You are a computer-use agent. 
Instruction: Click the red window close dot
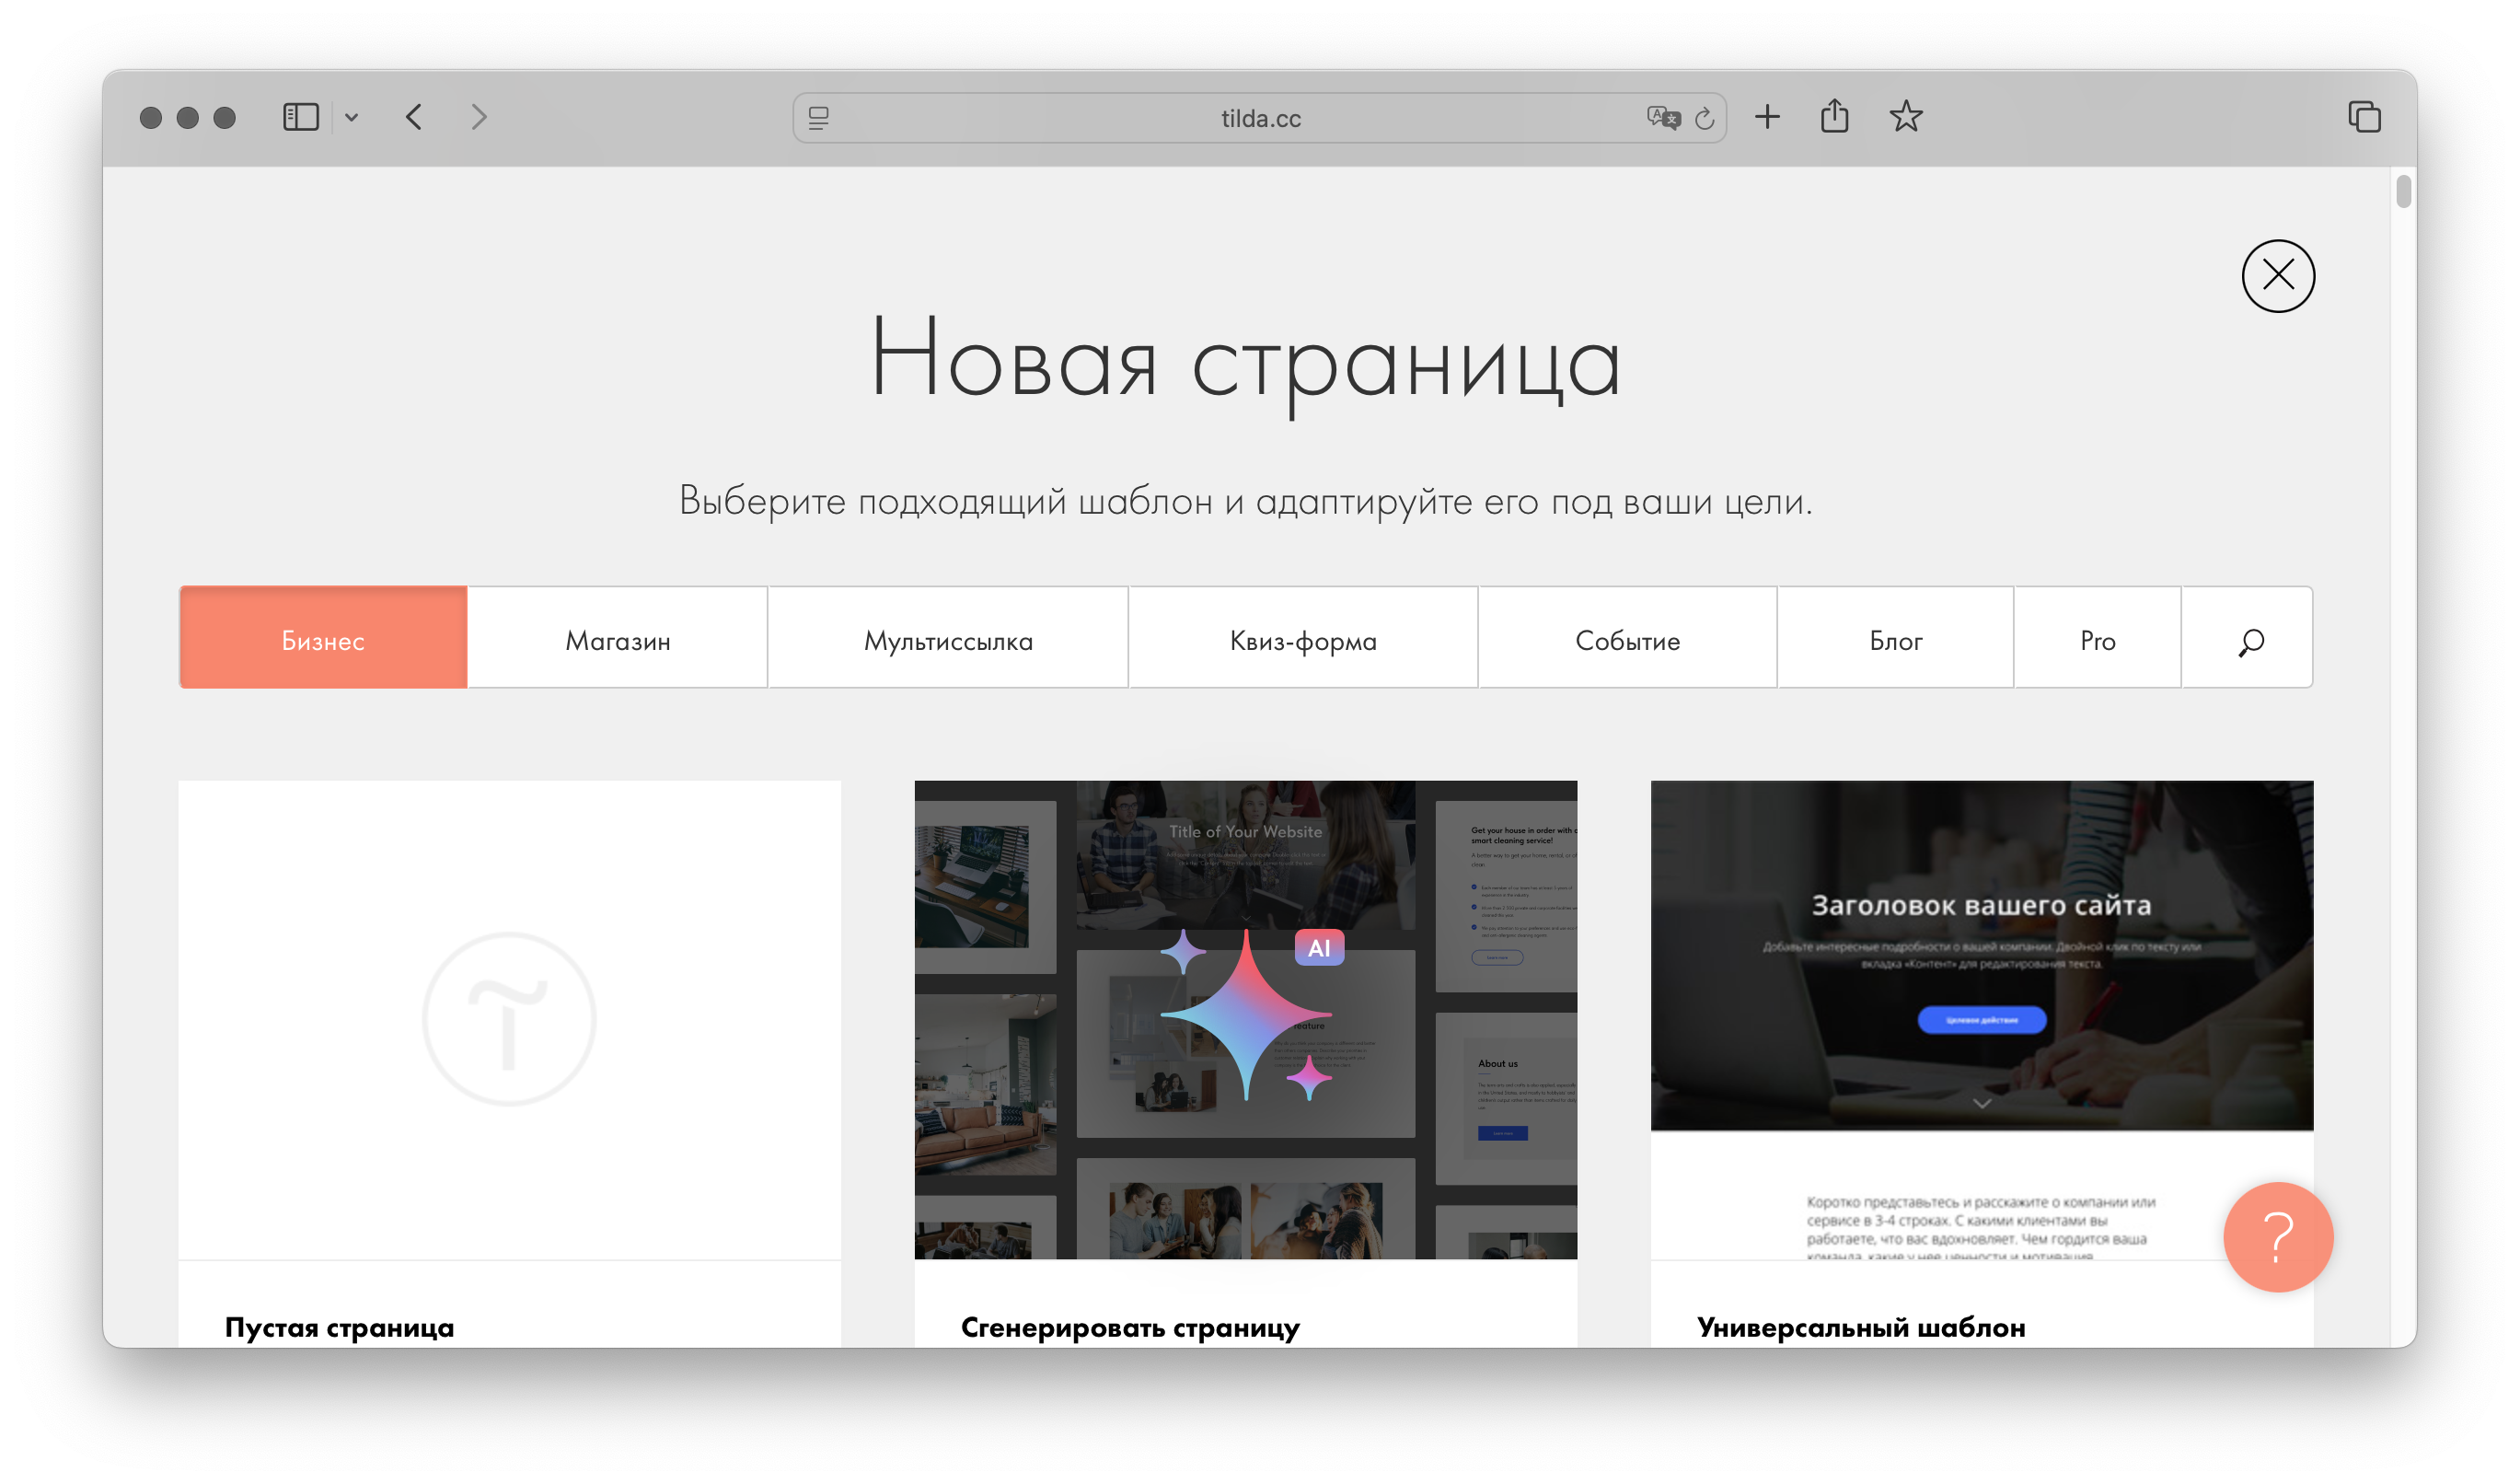click(151, 118)
